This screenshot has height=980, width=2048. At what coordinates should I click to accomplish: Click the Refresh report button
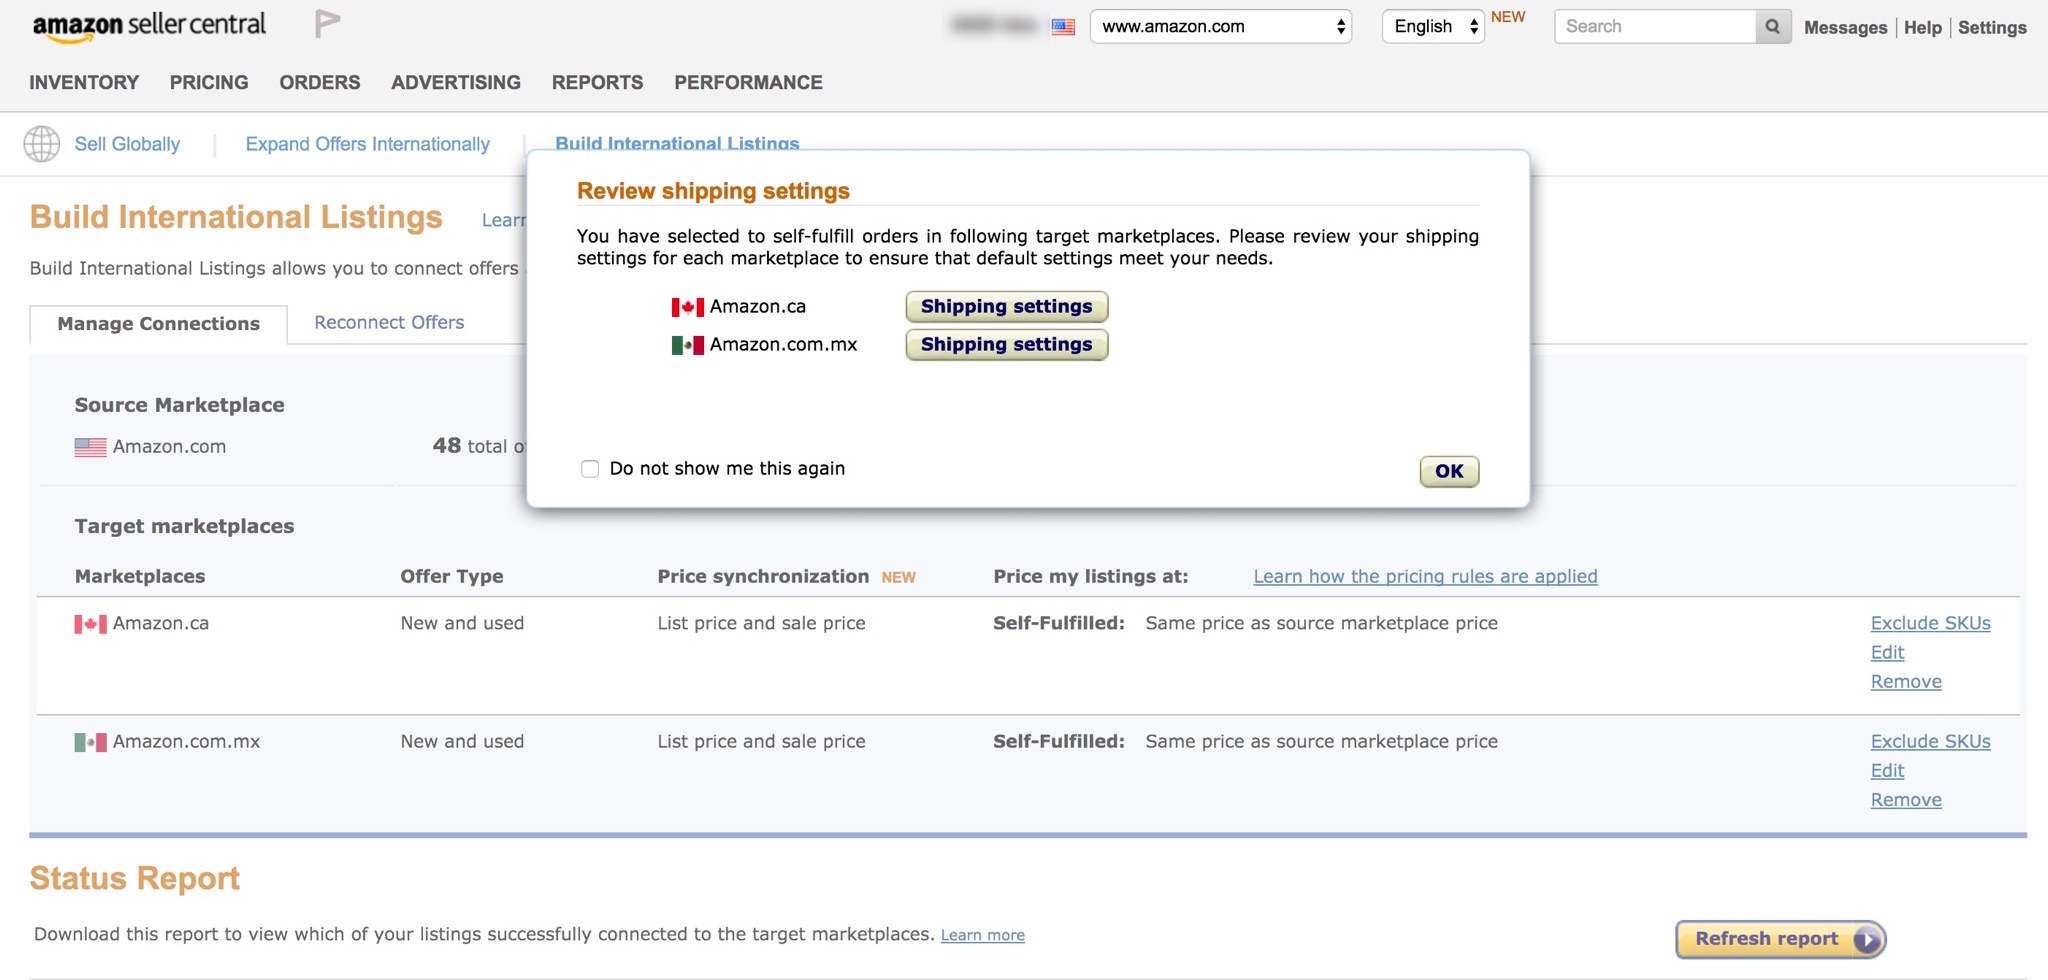click(1780, 939)
